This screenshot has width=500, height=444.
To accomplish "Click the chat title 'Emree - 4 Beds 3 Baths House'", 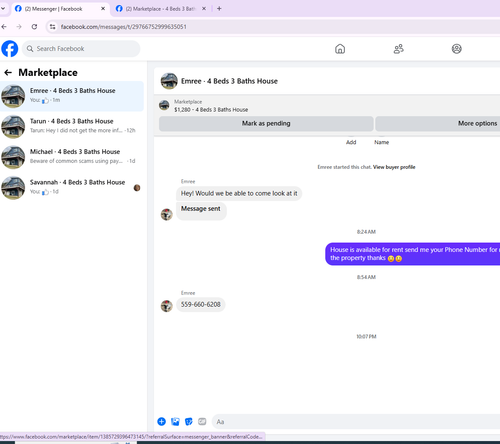I will pos(229,81).
